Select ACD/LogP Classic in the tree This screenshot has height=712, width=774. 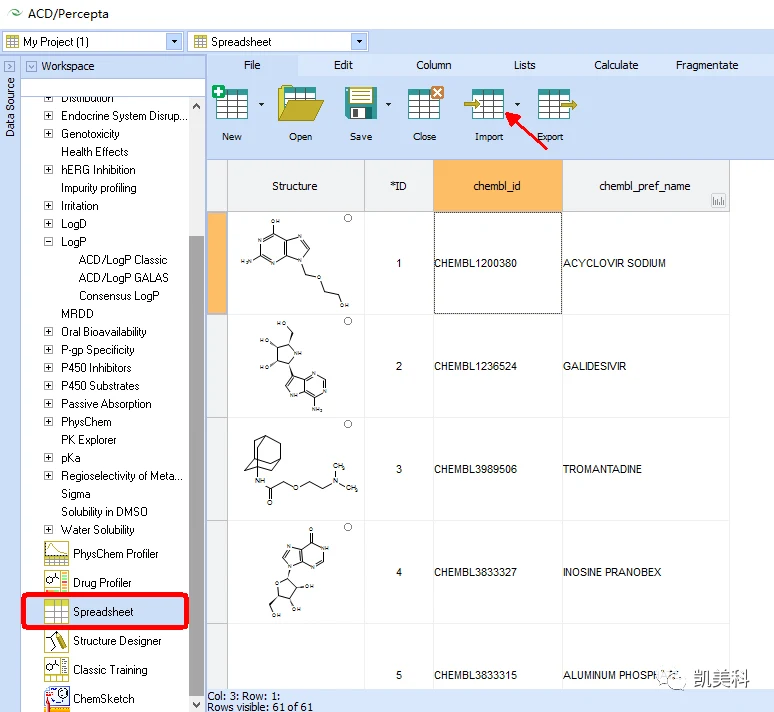pos(123,260)
